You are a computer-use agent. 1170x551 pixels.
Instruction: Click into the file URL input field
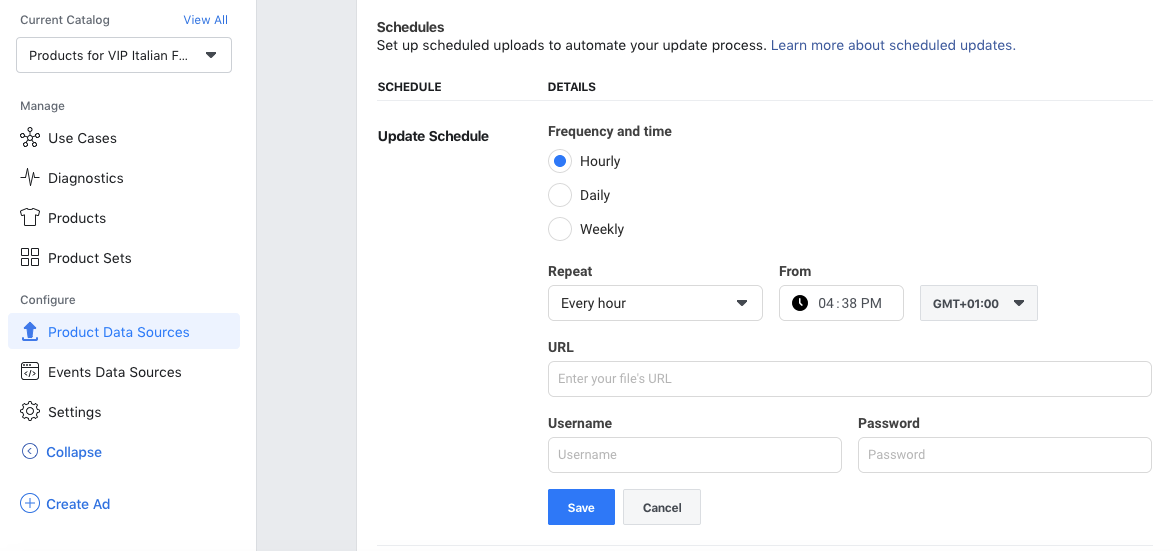click(x=850, y=379)
